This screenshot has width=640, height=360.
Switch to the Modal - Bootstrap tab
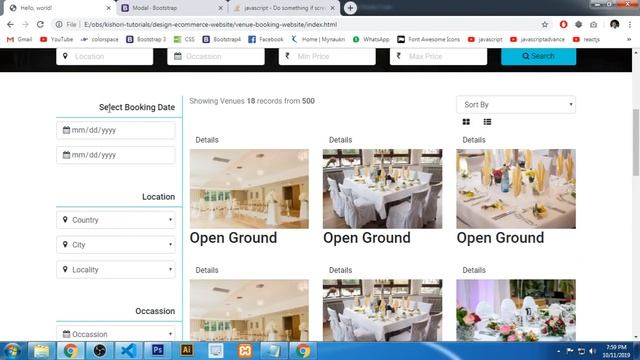tap(171, 8)
